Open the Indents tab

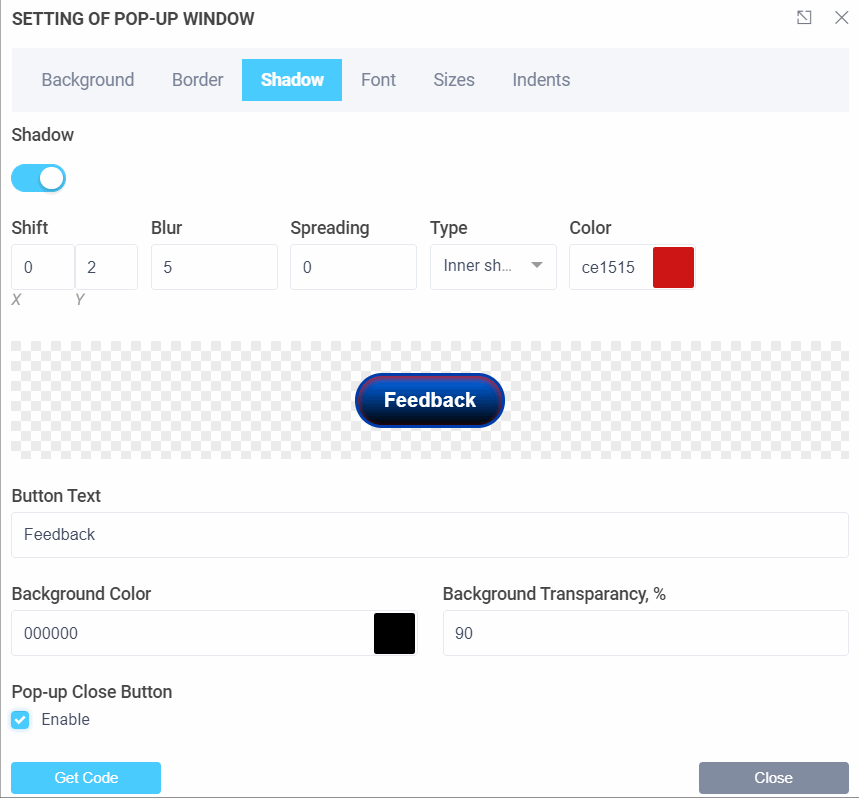541,80
